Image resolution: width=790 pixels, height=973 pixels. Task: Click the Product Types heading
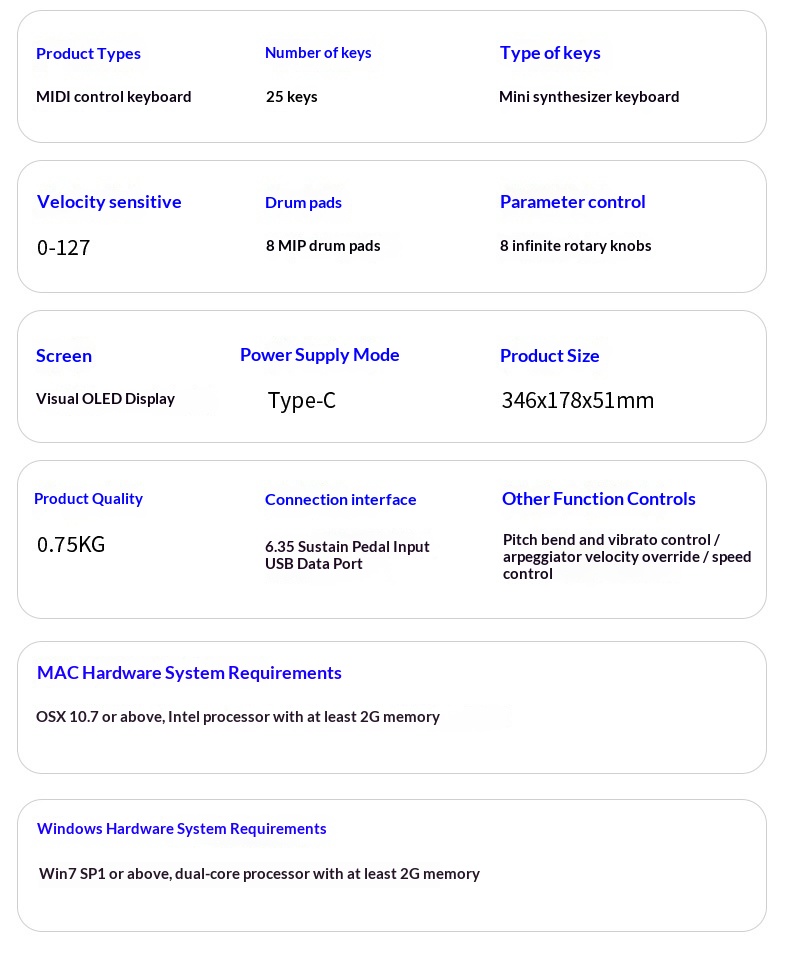click(x=88, y=54)
